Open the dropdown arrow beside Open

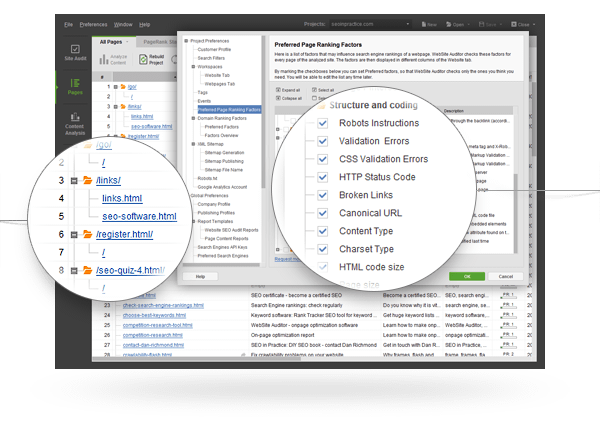tap(468, 24)
